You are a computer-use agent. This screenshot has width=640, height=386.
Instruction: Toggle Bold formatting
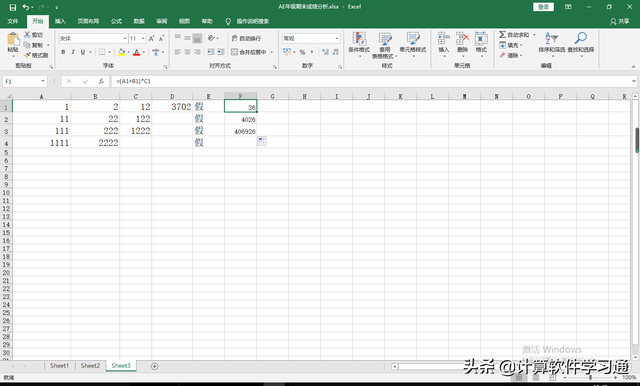pos(63,52)
